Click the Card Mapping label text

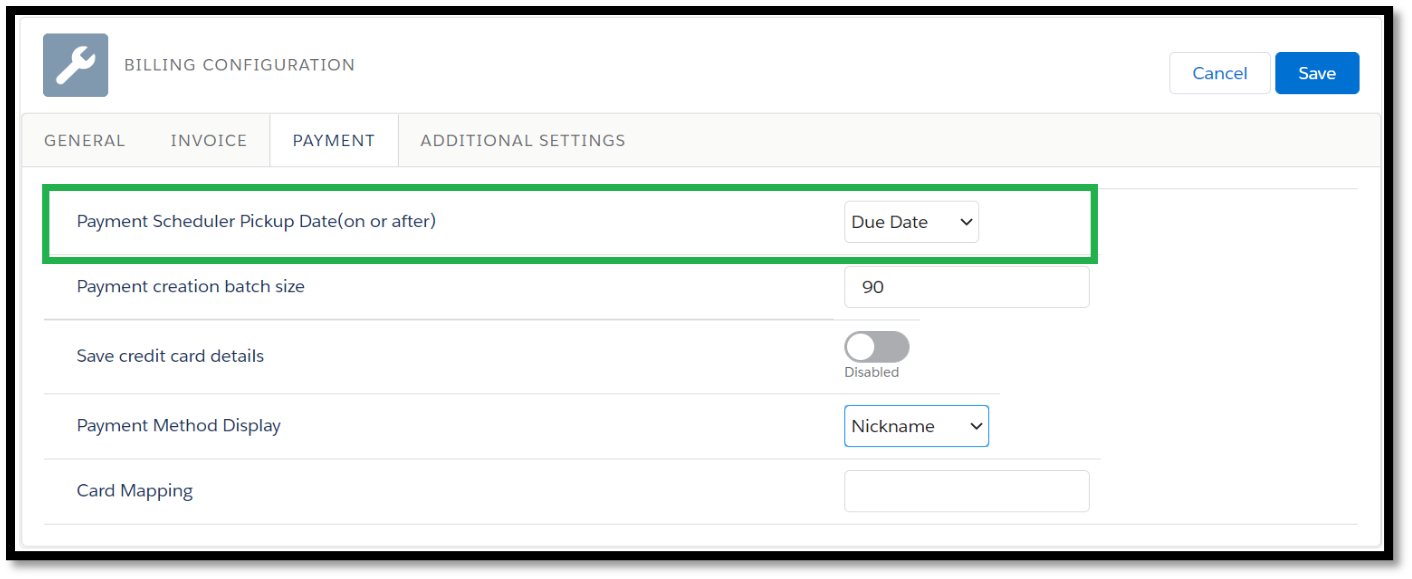tap(134, 491)
